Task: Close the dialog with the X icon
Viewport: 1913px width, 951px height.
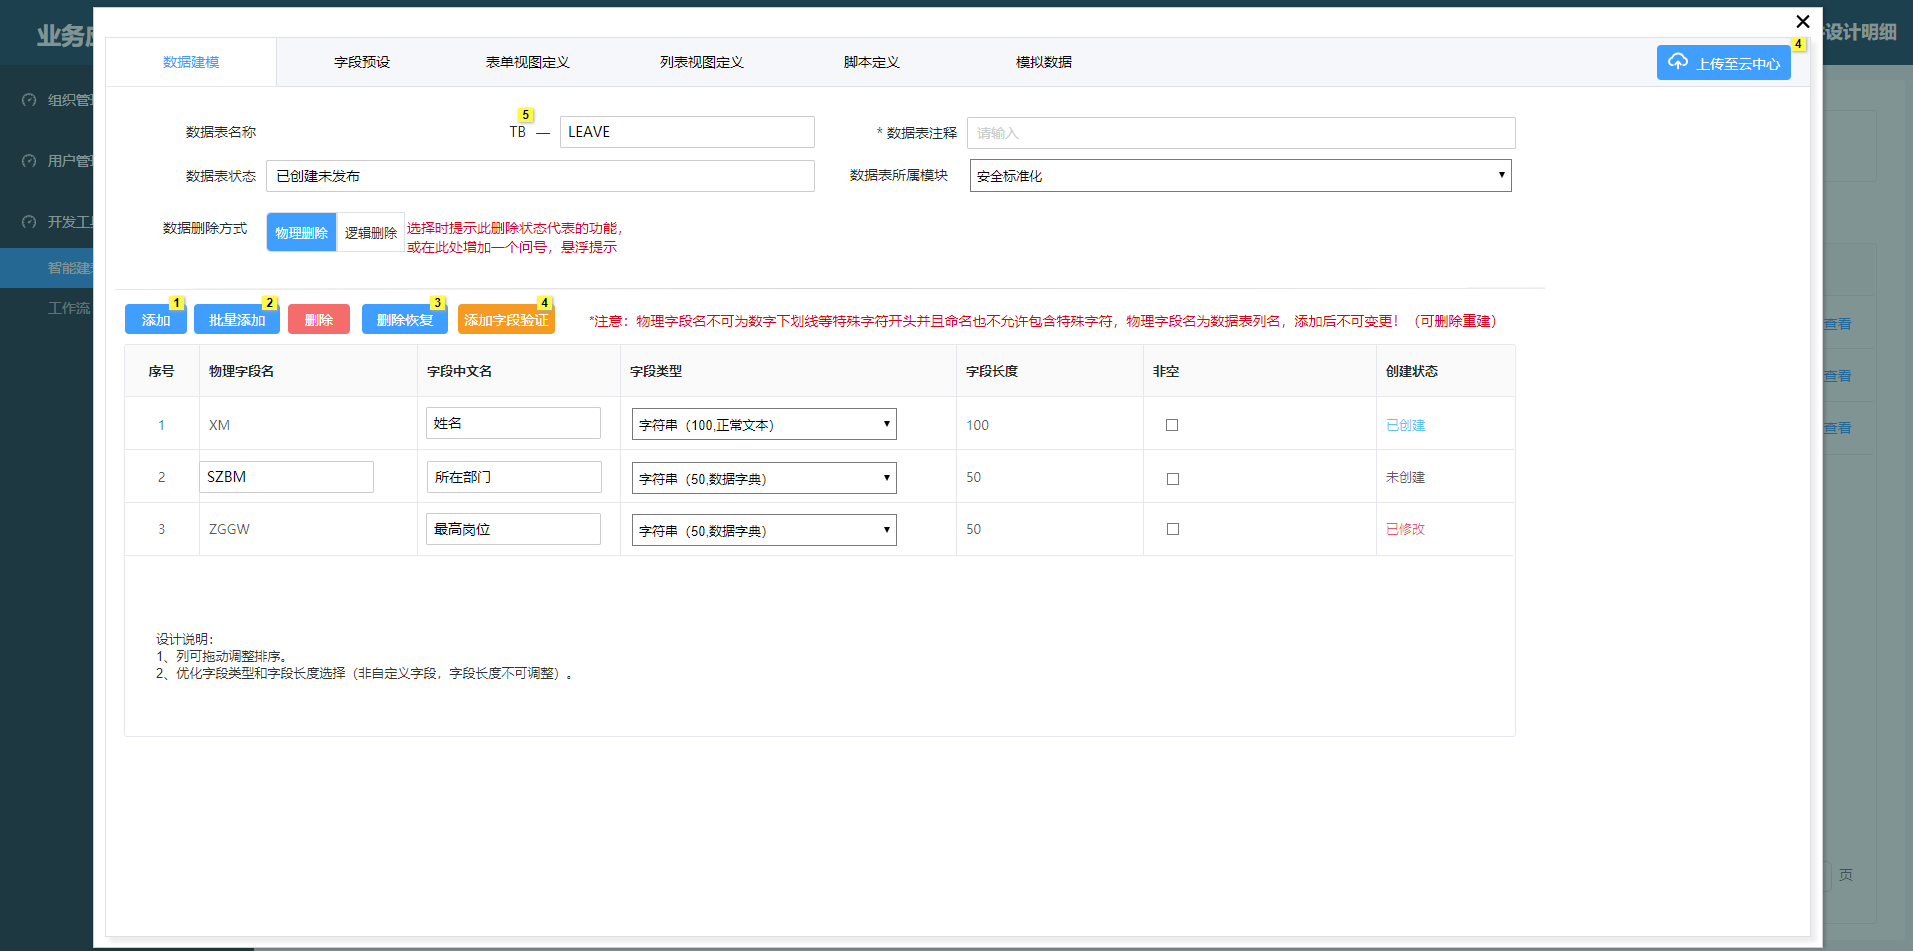Action: pyautogui.click(x=1802, y=21)
